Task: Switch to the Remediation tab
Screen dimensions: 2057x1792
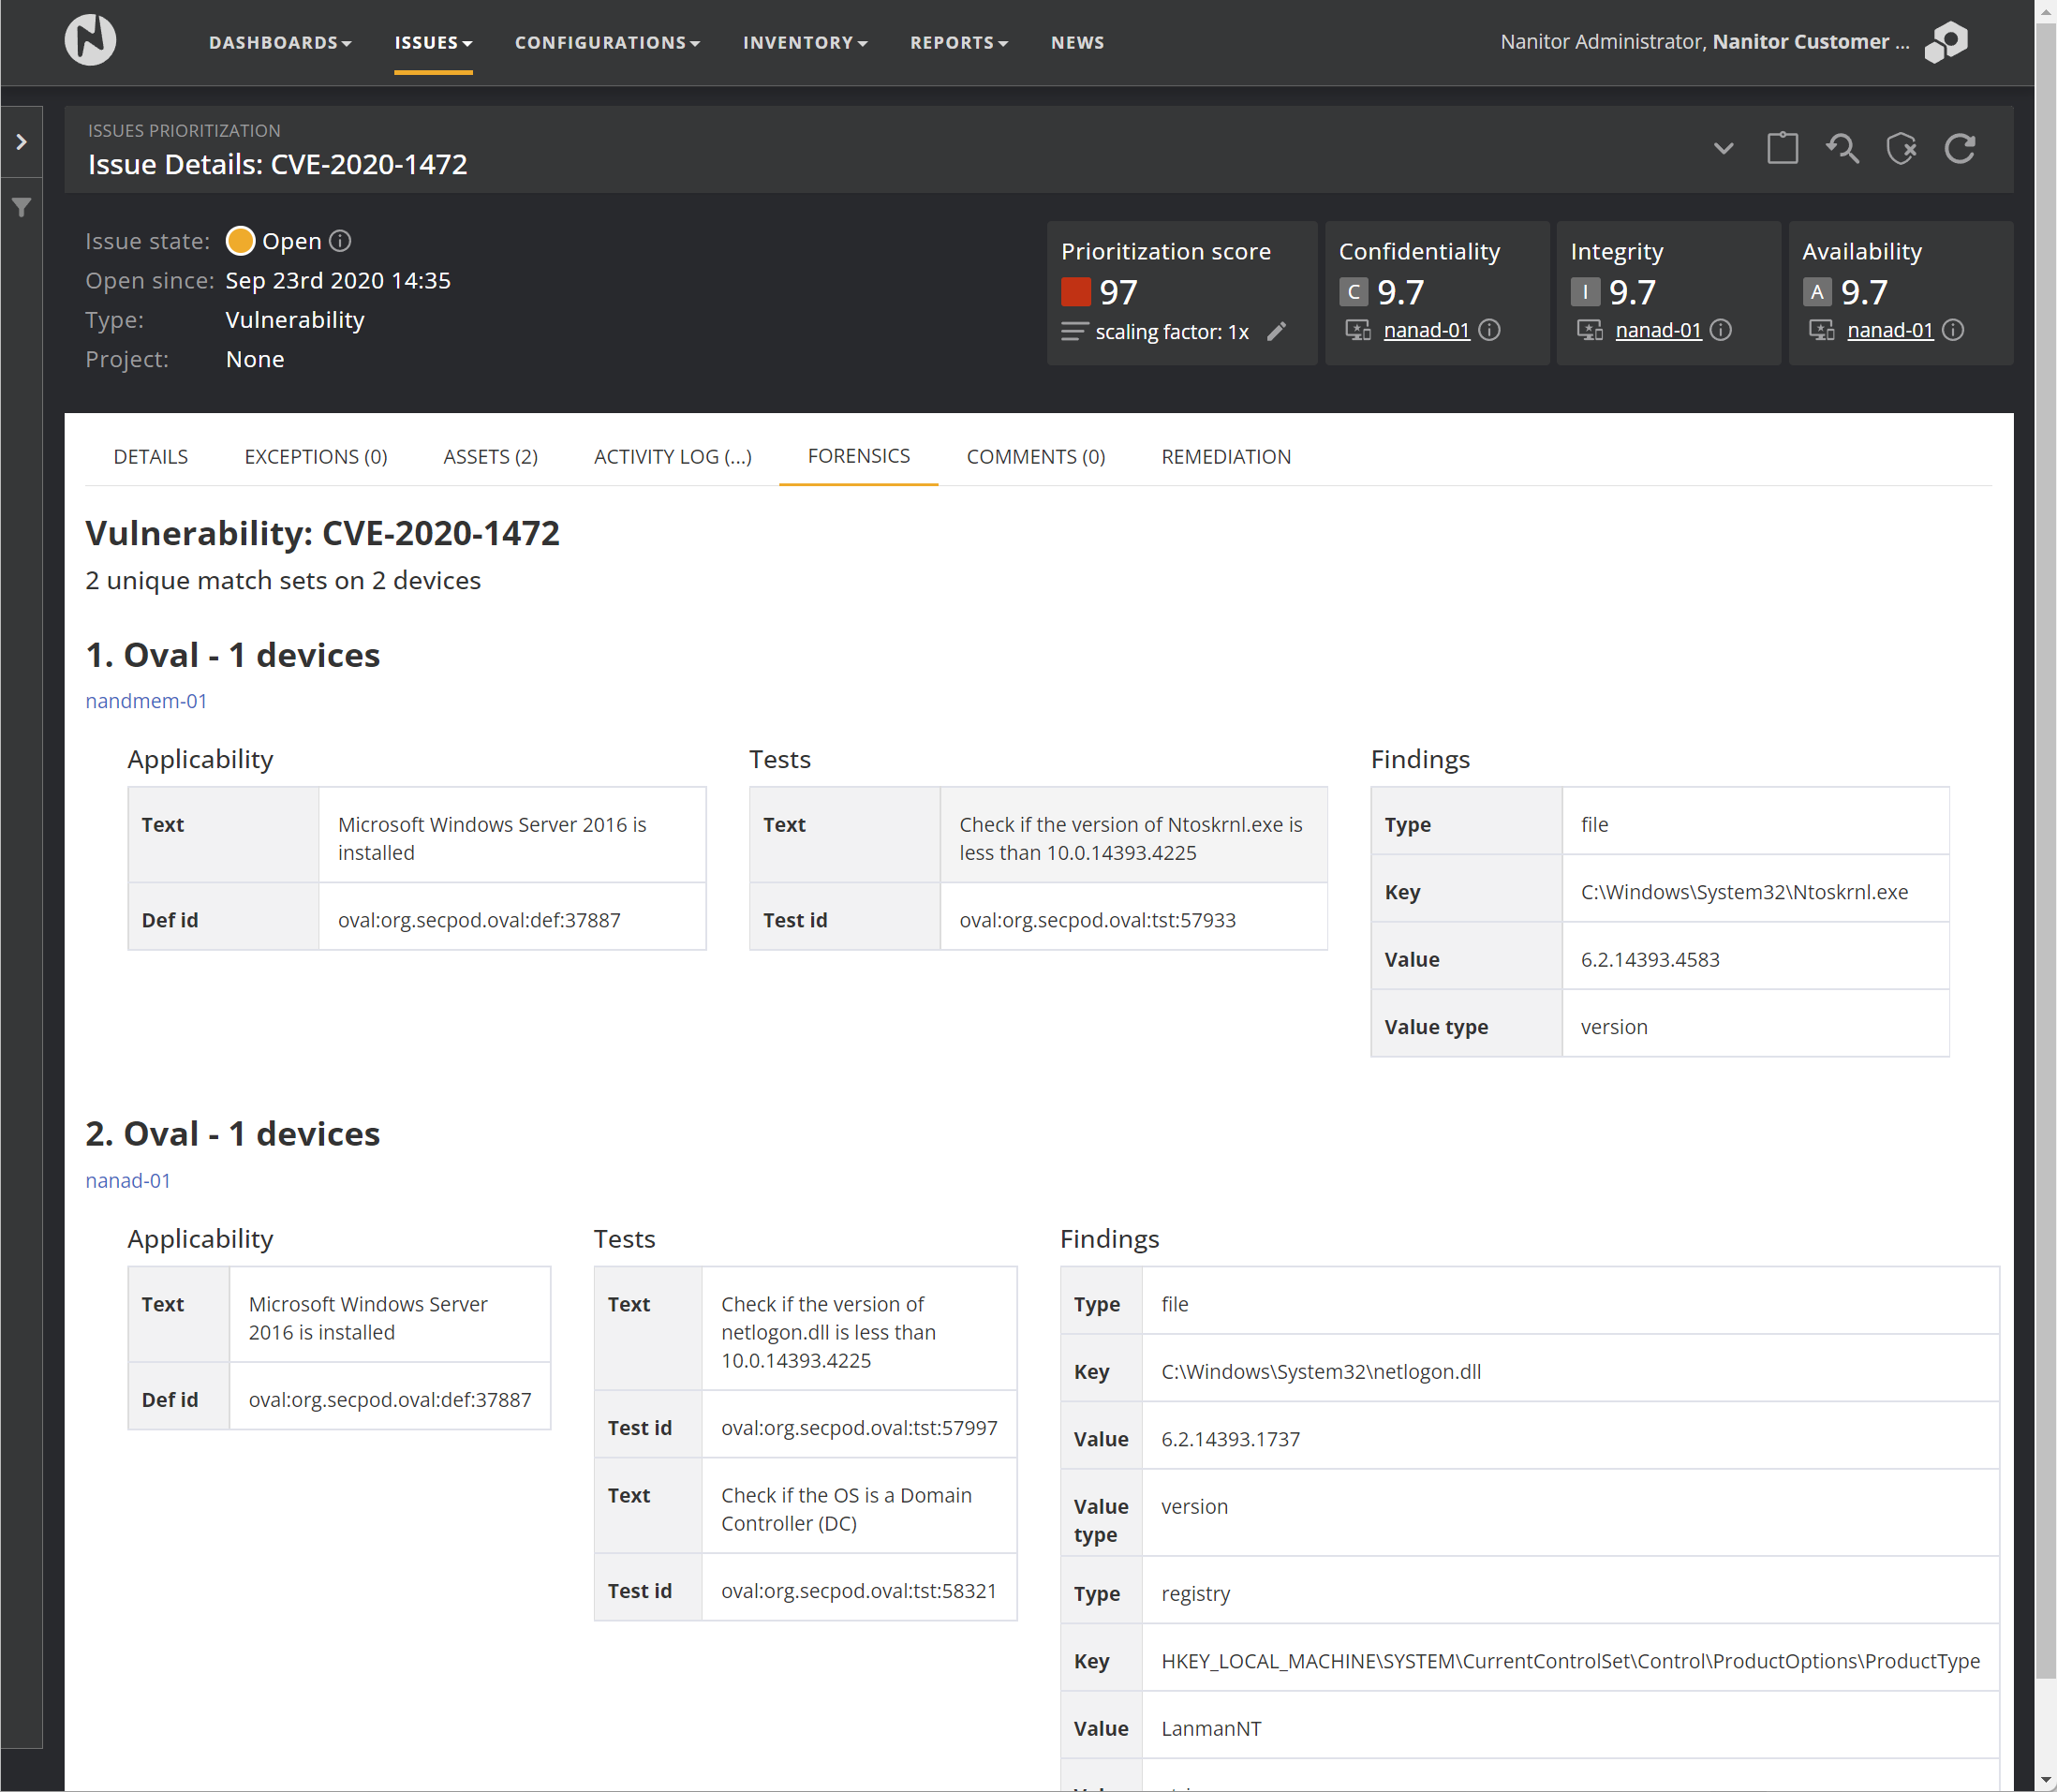Action: click(1225, 457)
